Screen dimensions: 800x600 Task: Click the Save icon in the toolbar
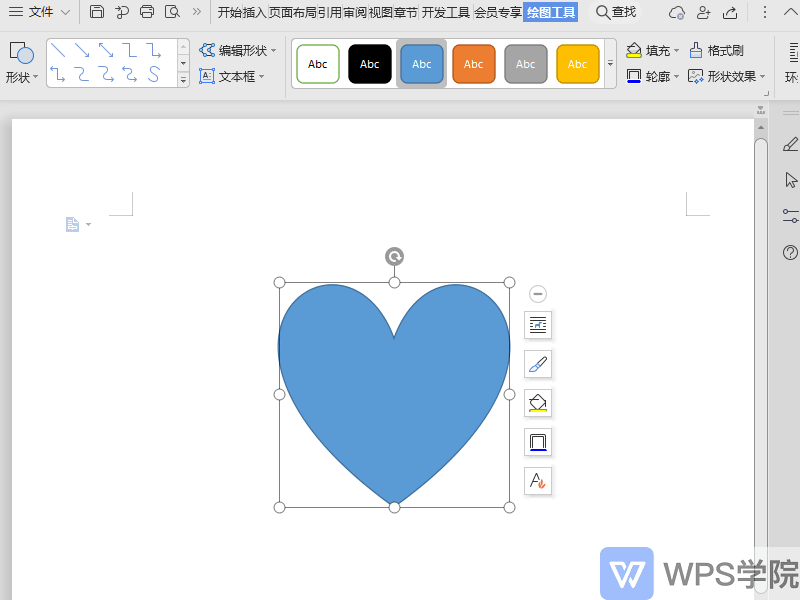pos(96,12)
